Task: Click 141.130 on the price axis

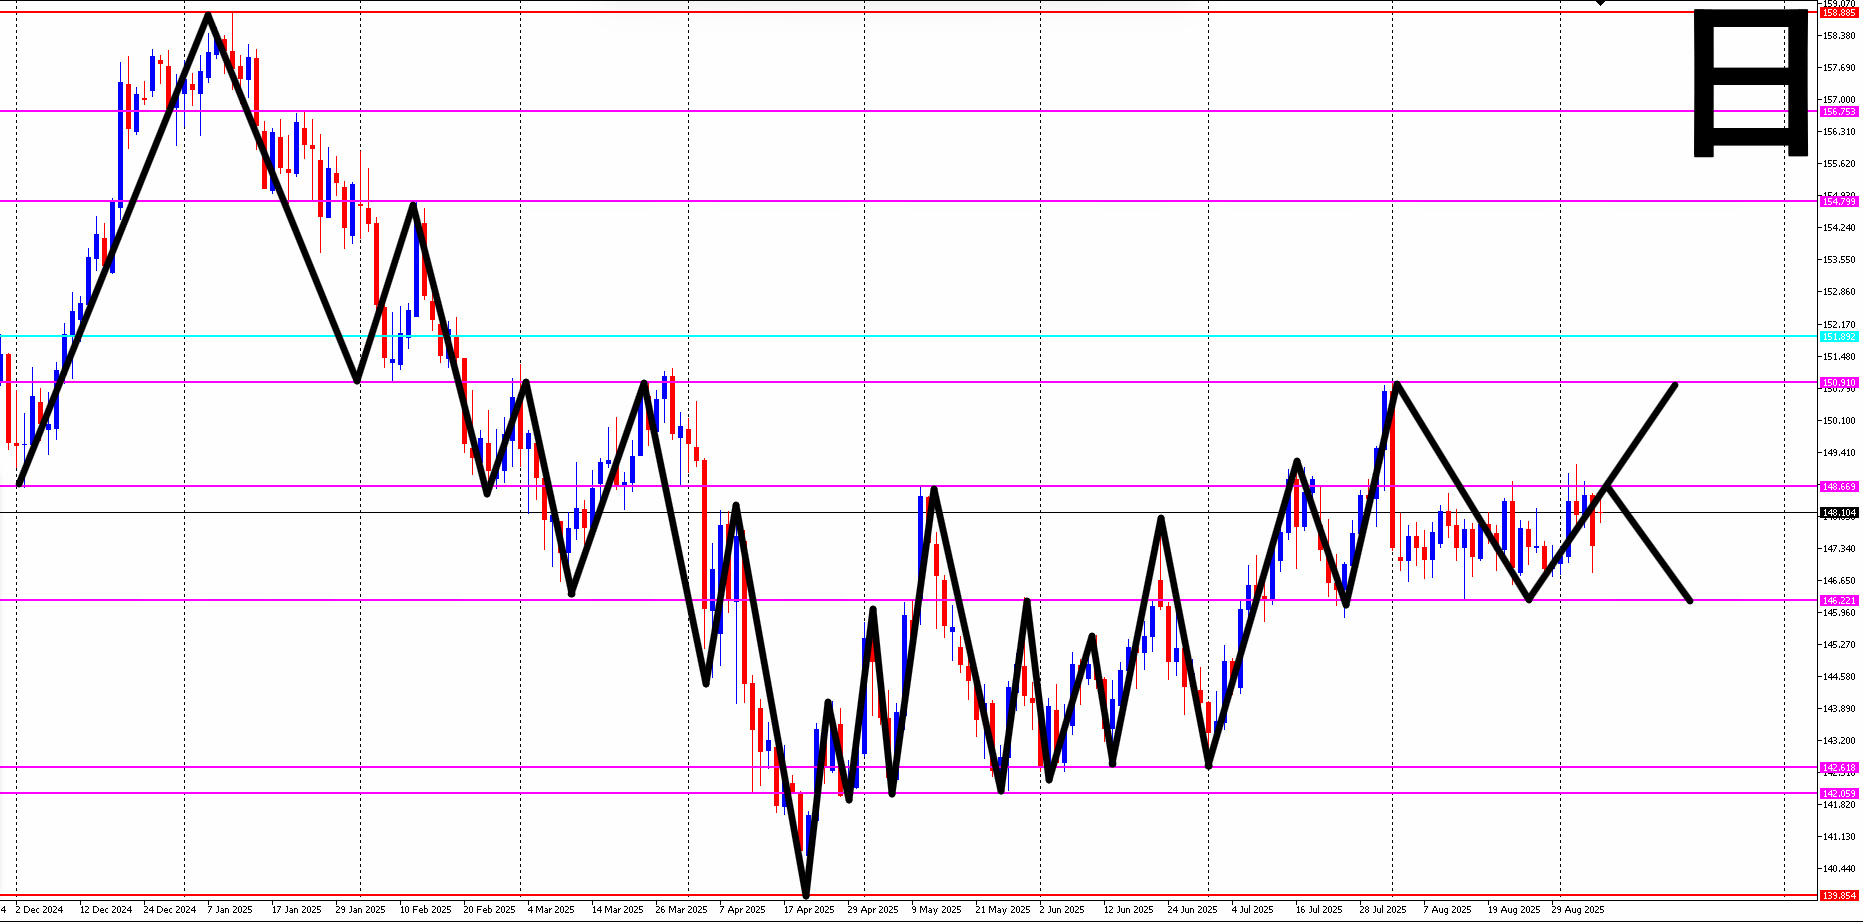Action: click(x=1840, y=837)
